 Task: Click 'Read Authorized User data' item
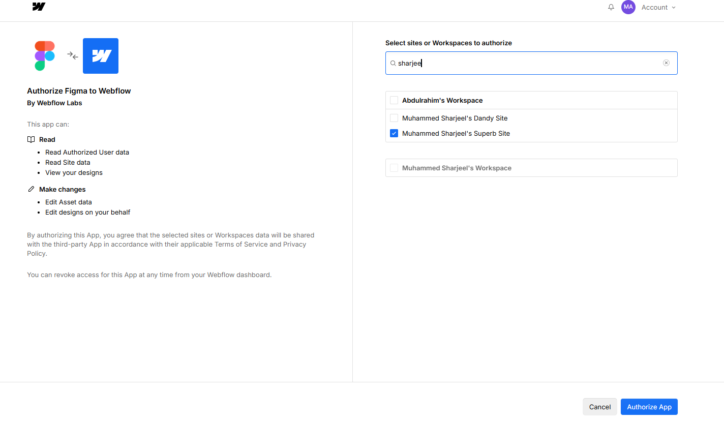(87, 152)
